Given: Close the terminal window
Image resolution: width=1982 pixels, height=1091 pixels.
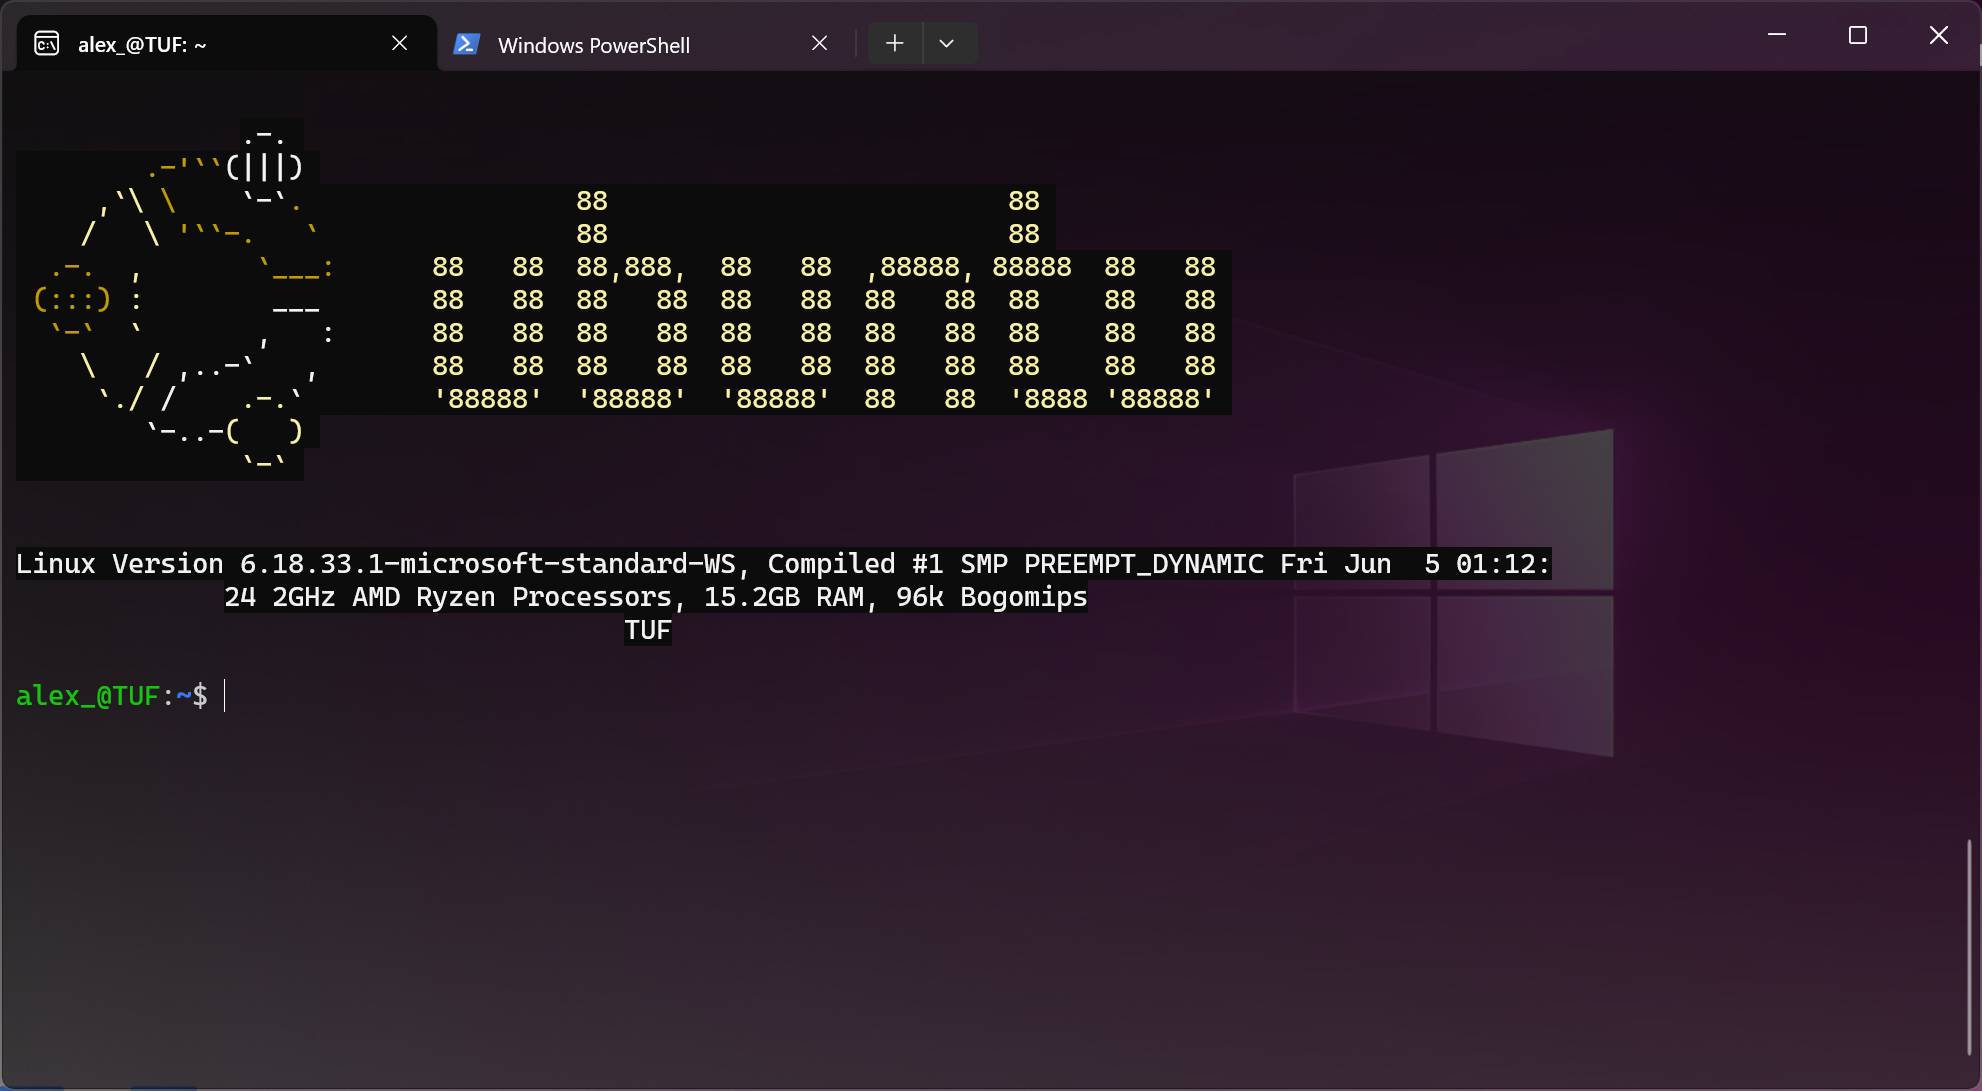Looking at the screenshot, I should (x=1939, y=35).
